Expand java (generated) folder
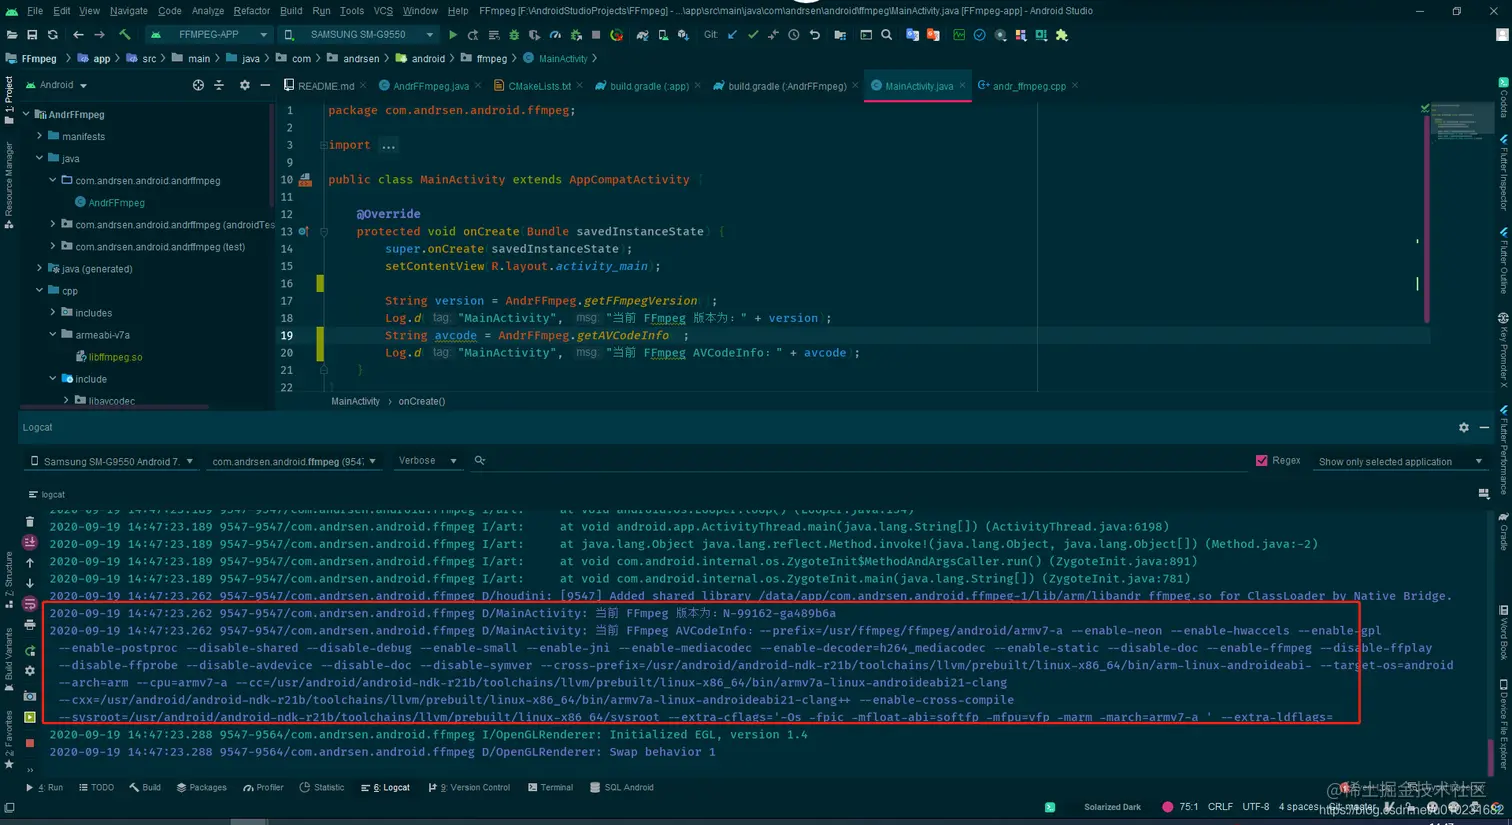Viewport: 1512px width, 825px height. [39, 268]
